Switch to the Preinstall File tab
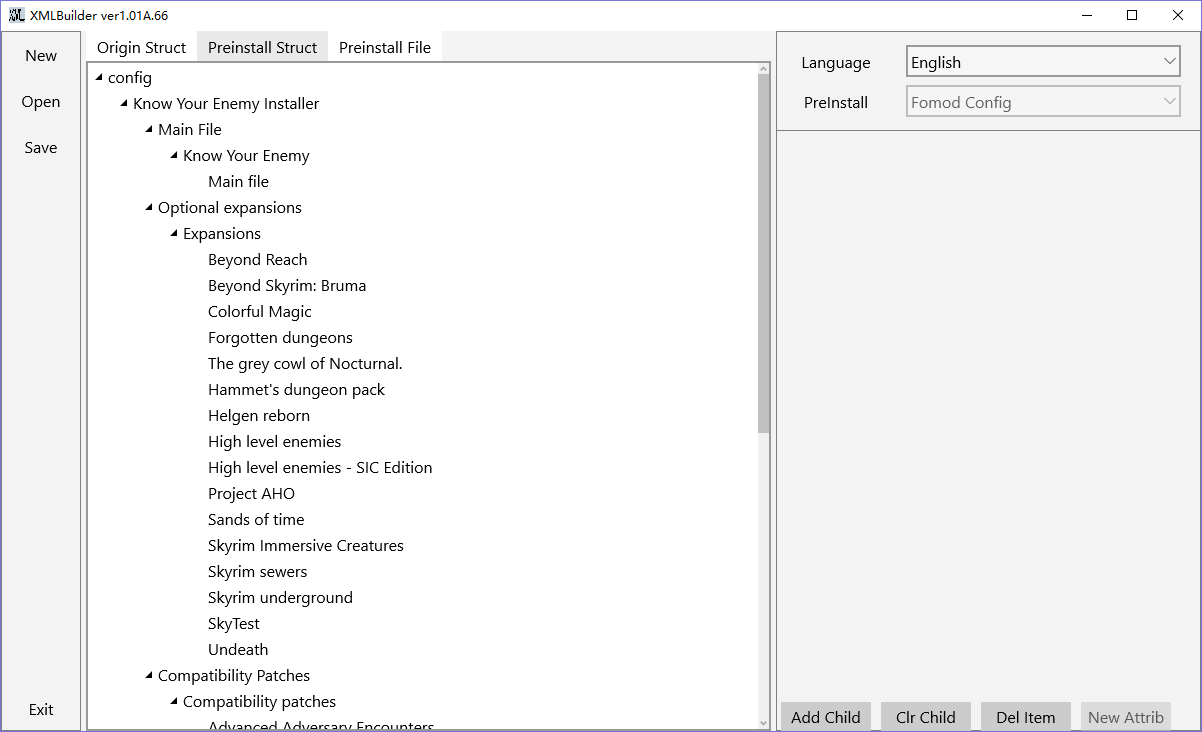The height and width of the screenshot is (732, 1202). [x=385, y=47]
